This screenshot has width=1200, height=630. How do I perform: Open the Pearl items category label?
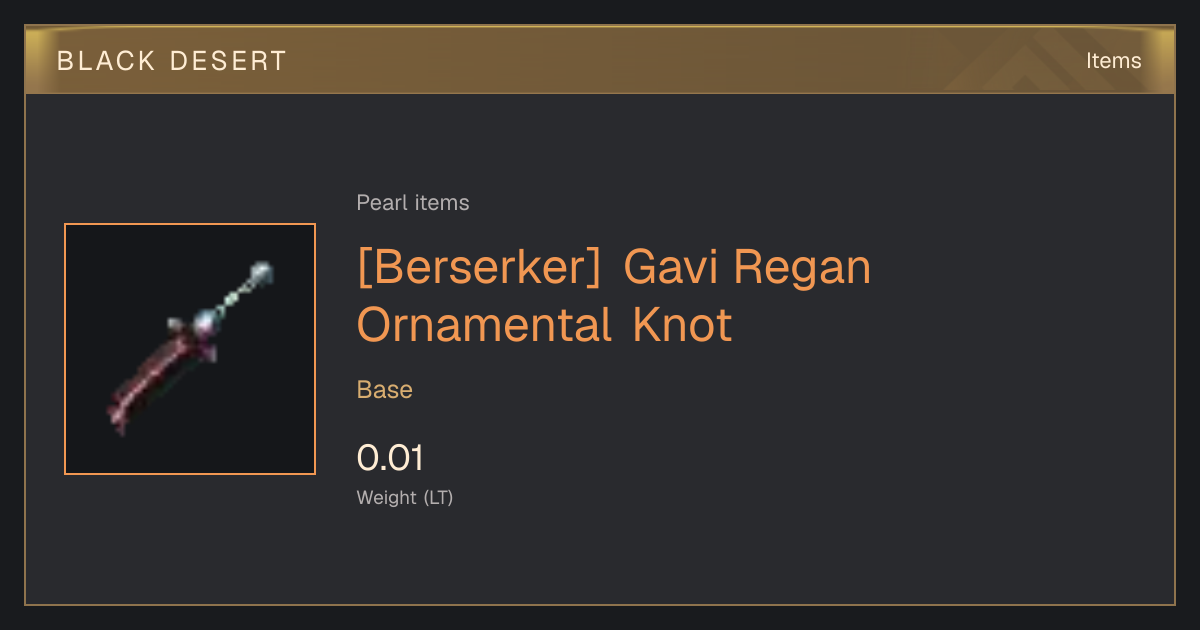click(413, 203)
